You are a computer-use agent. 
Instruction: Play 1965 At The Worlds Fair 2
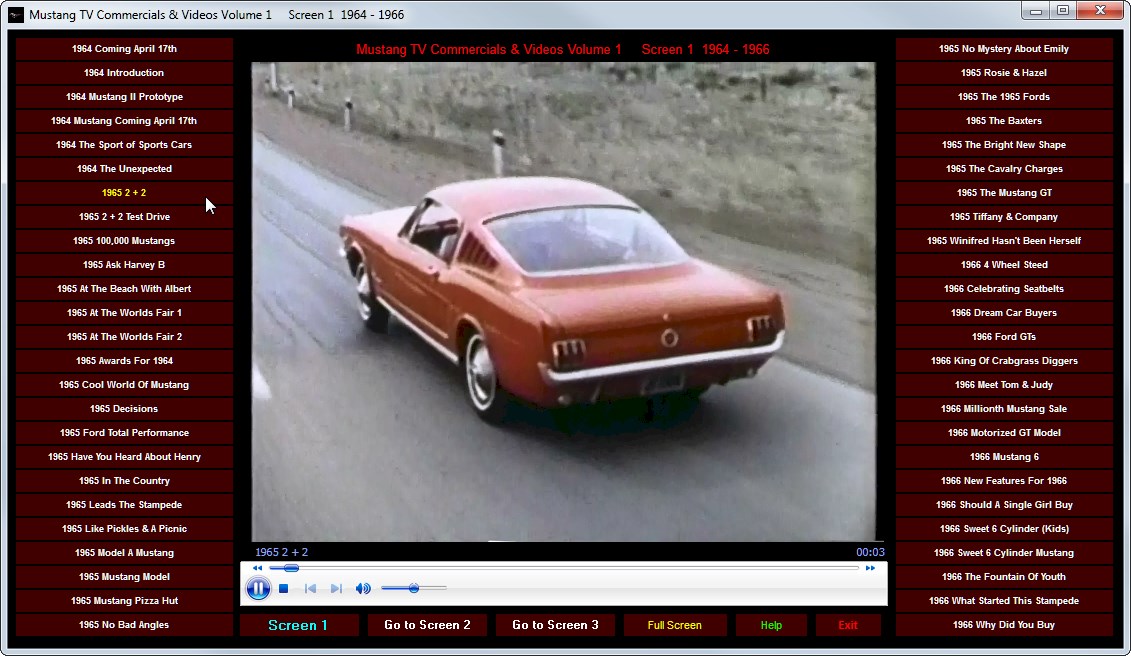(x=124, y=336)
